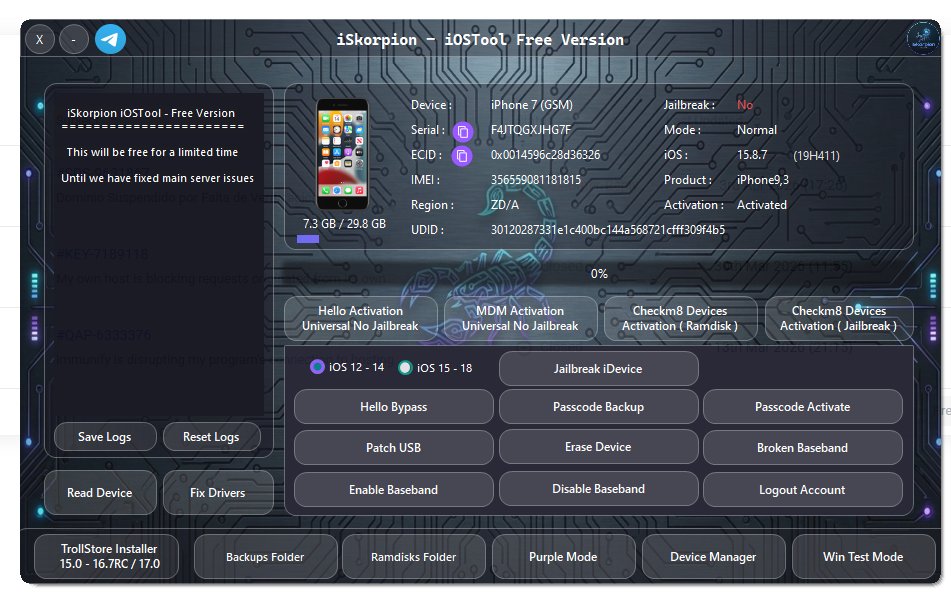951x598 pixels.
Task: Click the iOS version 15.8.7
Action: click(x=752, y=155)
